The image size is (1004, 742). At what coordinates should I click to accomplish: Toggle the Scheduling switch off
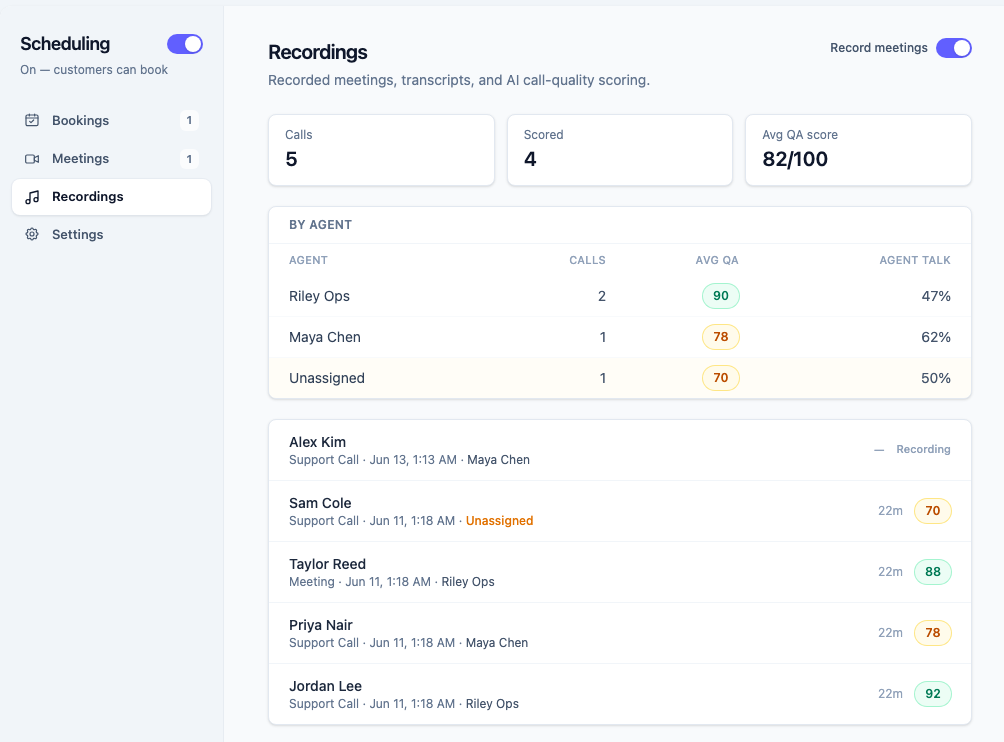[x=185, y=44]
